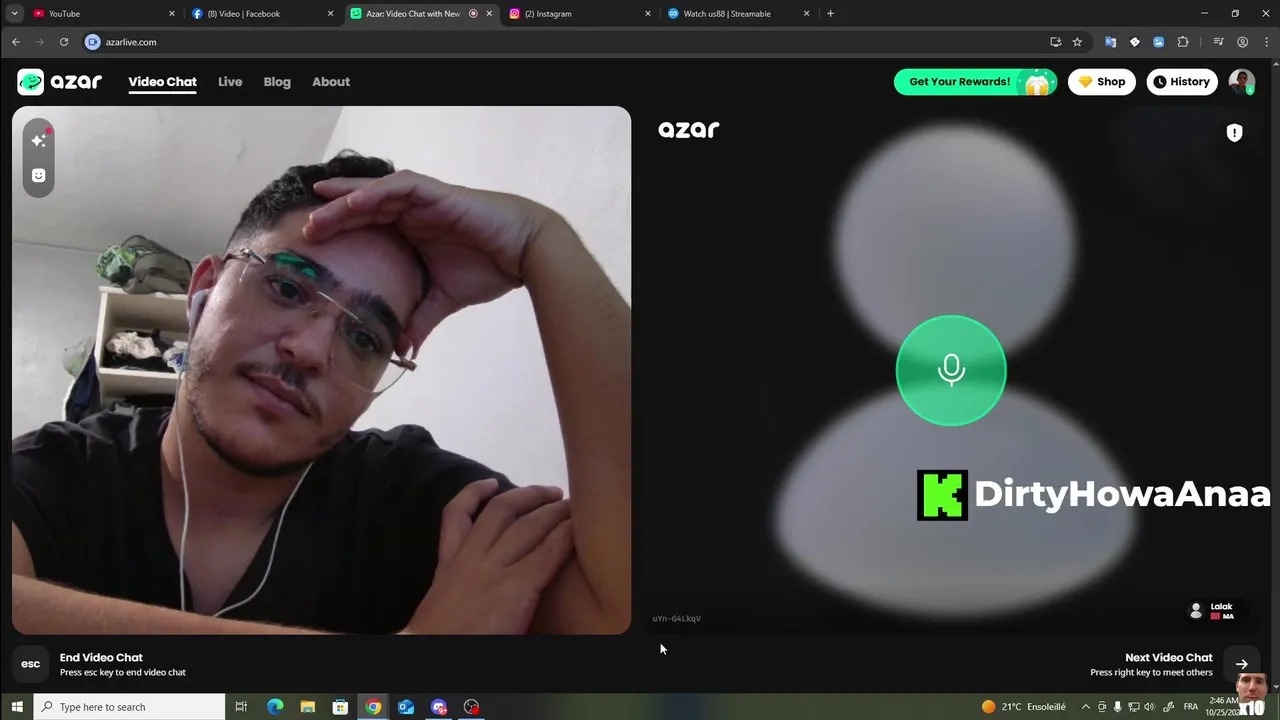Bookmark this page with star icon
Image resolution: width=1280 pixels, height=720 pixels.
pos(1077,42)
